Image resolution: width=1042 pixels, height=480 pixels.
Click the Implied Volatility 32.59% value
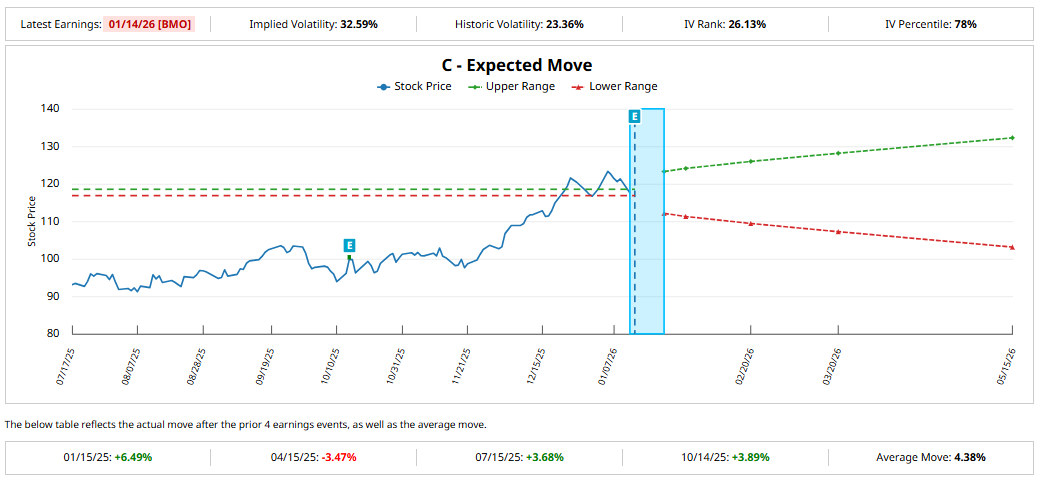359,25
